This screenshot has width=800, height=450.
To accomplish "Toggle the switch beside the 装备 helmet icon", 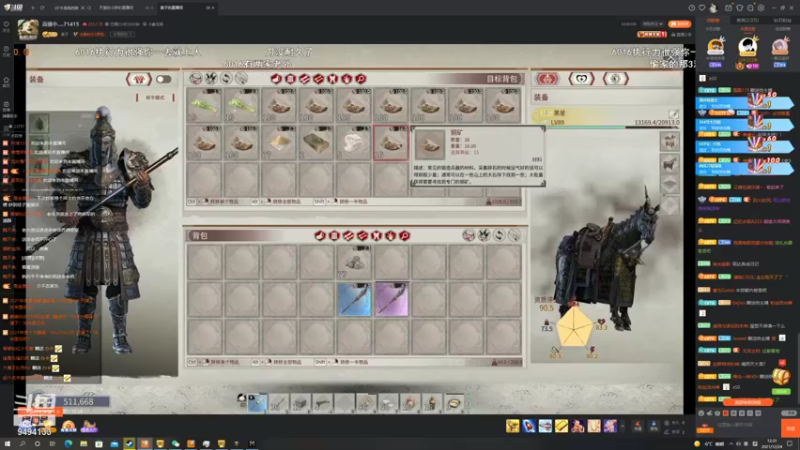I will click(163, 79).
